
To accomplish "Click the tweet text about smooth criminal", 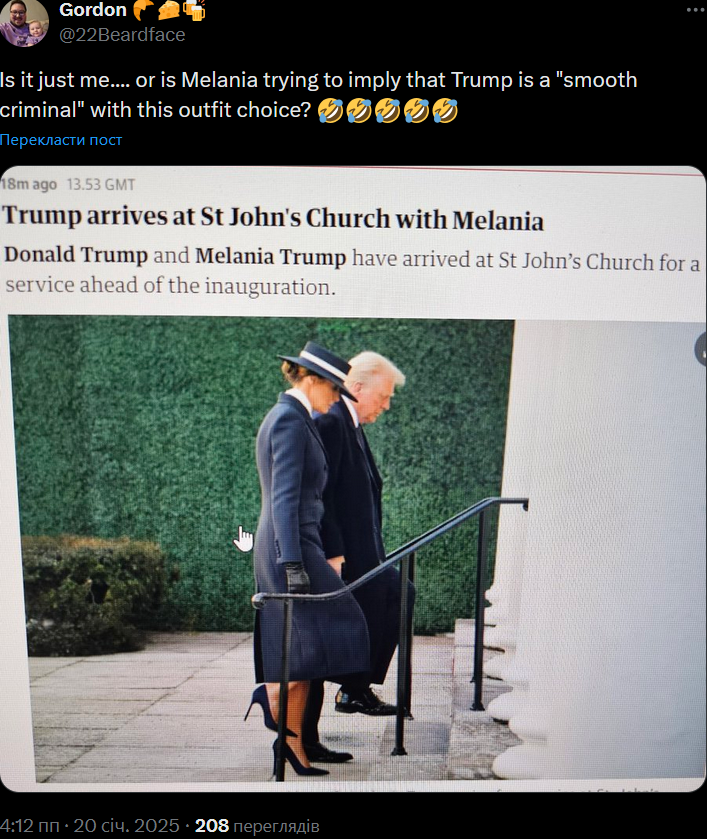I will pos(319,95).
